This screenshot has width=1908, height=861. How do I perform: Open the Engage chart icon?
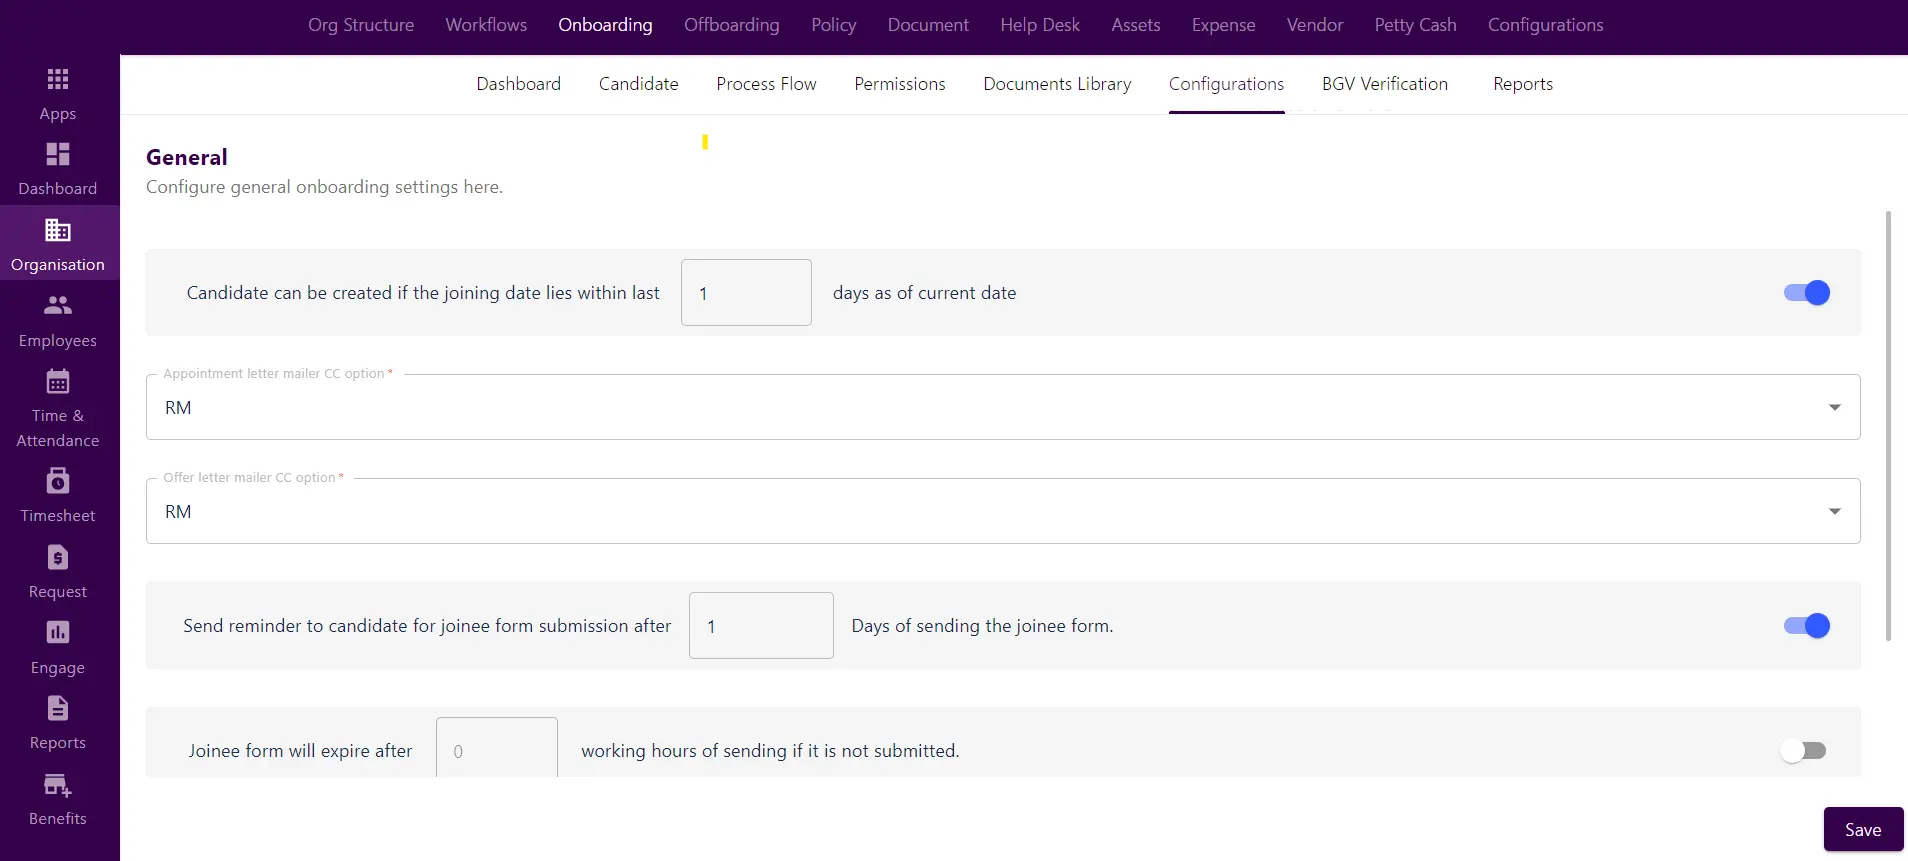(x=58, y=632)
